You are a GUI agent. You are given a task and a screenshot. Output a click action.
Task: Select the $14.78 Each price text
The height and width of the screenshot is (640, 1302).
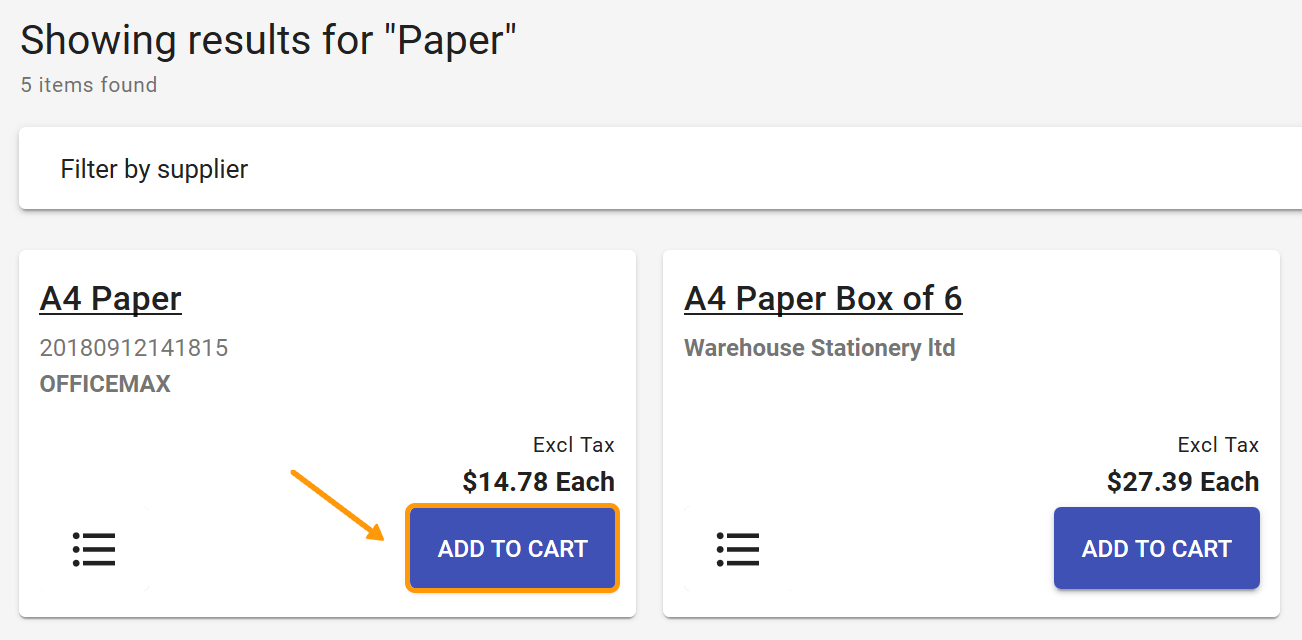click(539, 481)
